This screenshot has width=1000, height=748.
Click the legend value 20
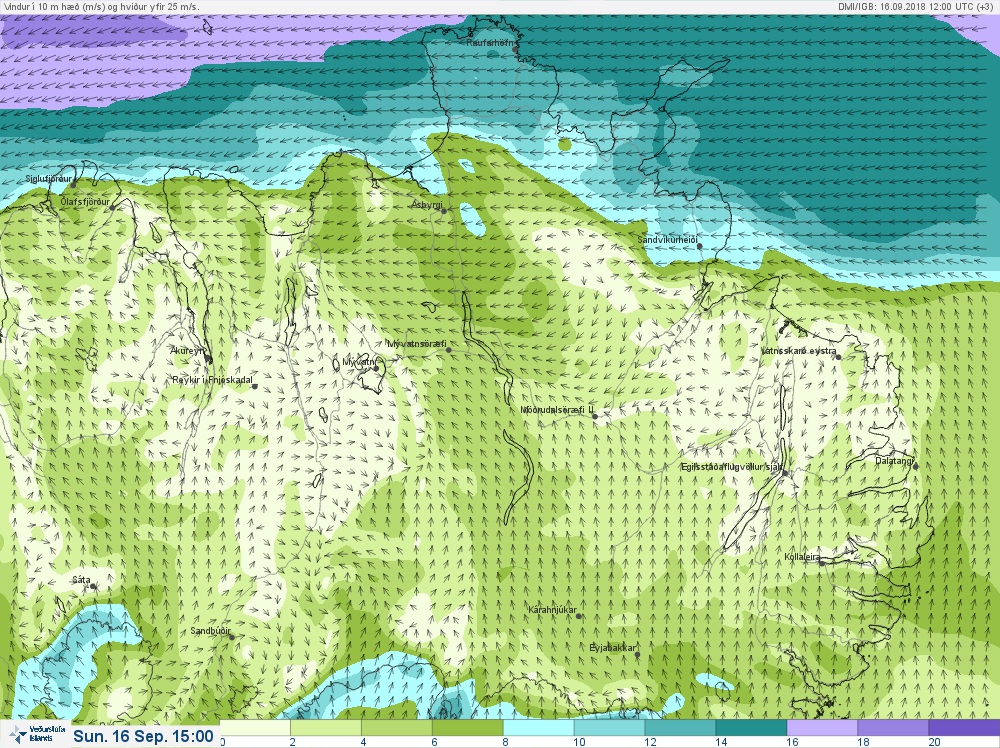(934, 742)
